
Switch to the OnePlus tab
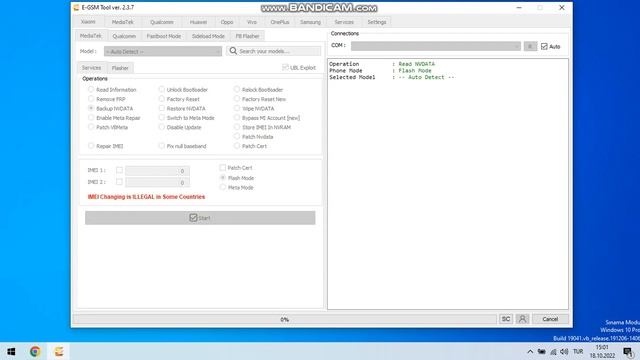point(280,22)
